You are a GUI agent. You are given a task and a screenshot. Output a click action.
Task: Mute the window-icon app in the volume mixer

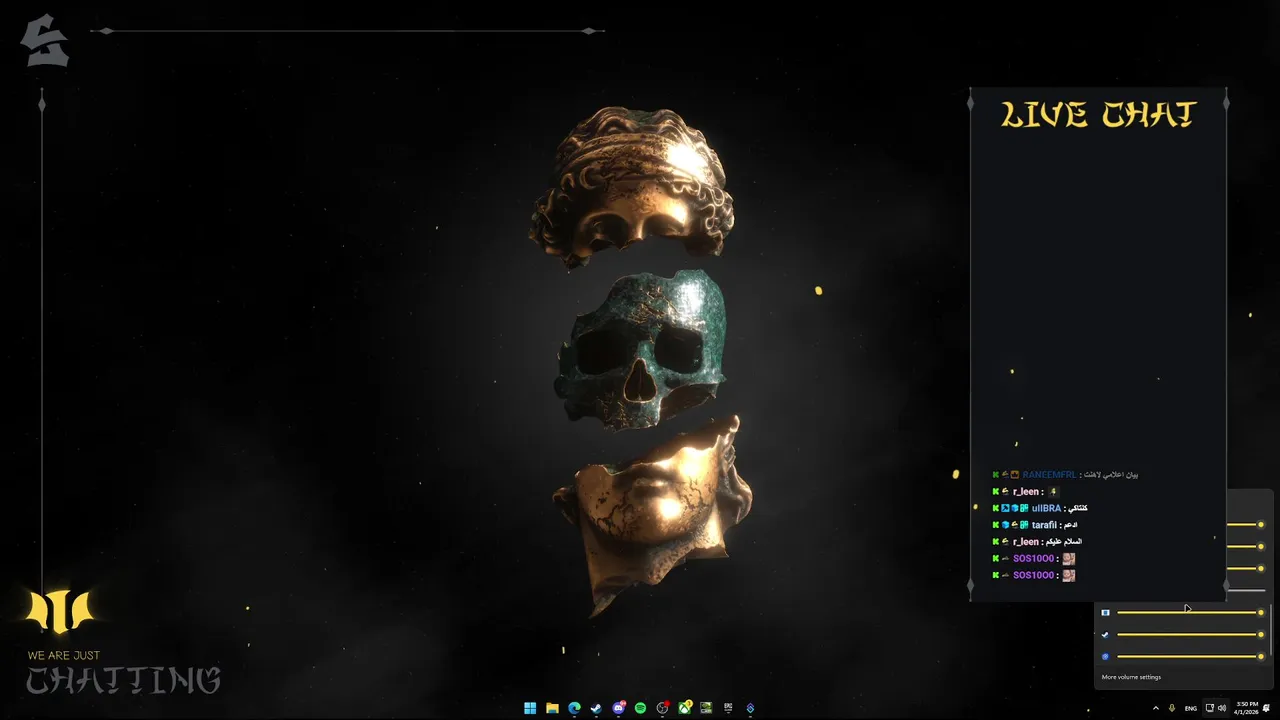(x=1105, y=612)
